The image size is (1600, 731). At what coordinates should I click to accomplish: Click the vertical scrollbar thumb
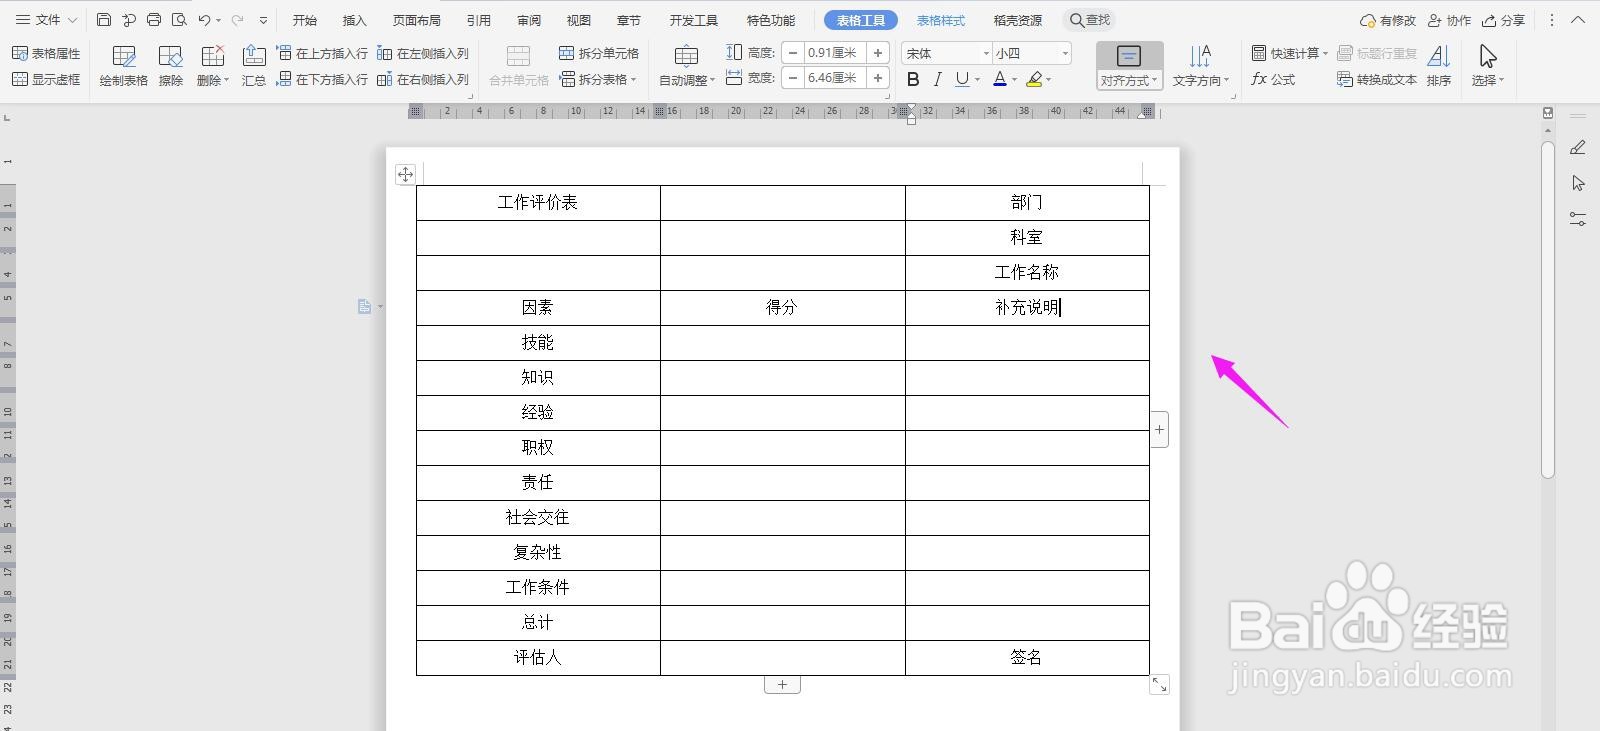tap(1548, 310)
